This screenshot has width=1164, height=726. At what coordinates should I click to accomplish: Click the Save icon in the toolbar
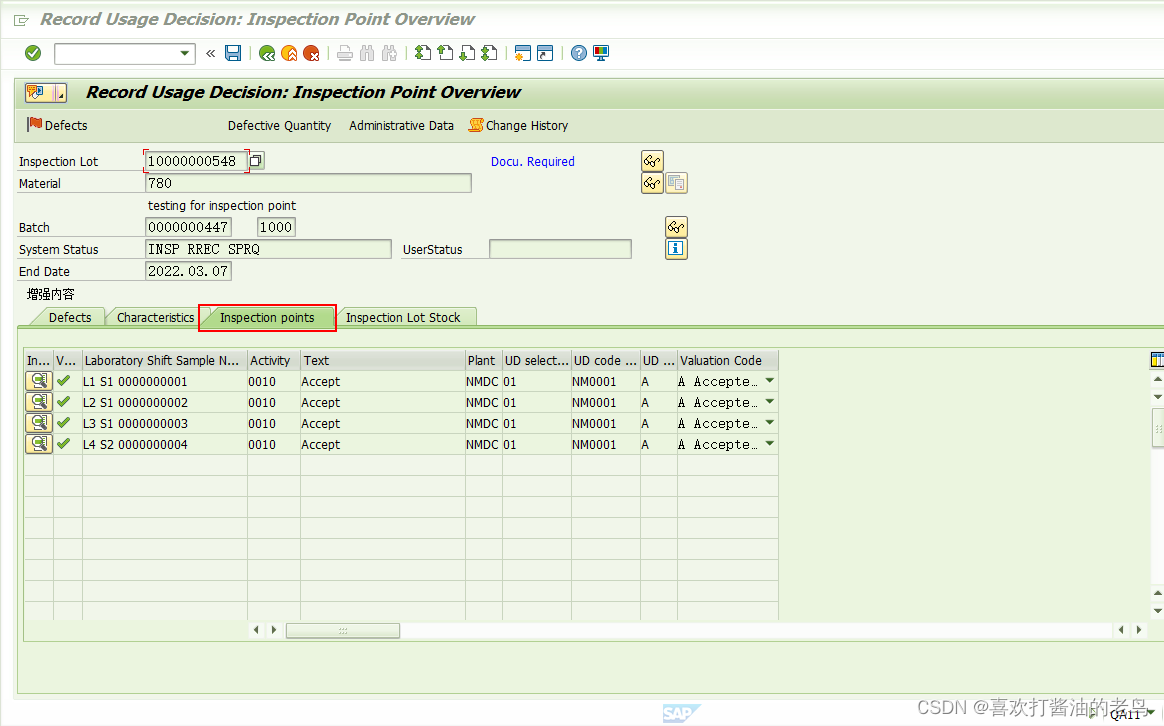coord(233,53)
